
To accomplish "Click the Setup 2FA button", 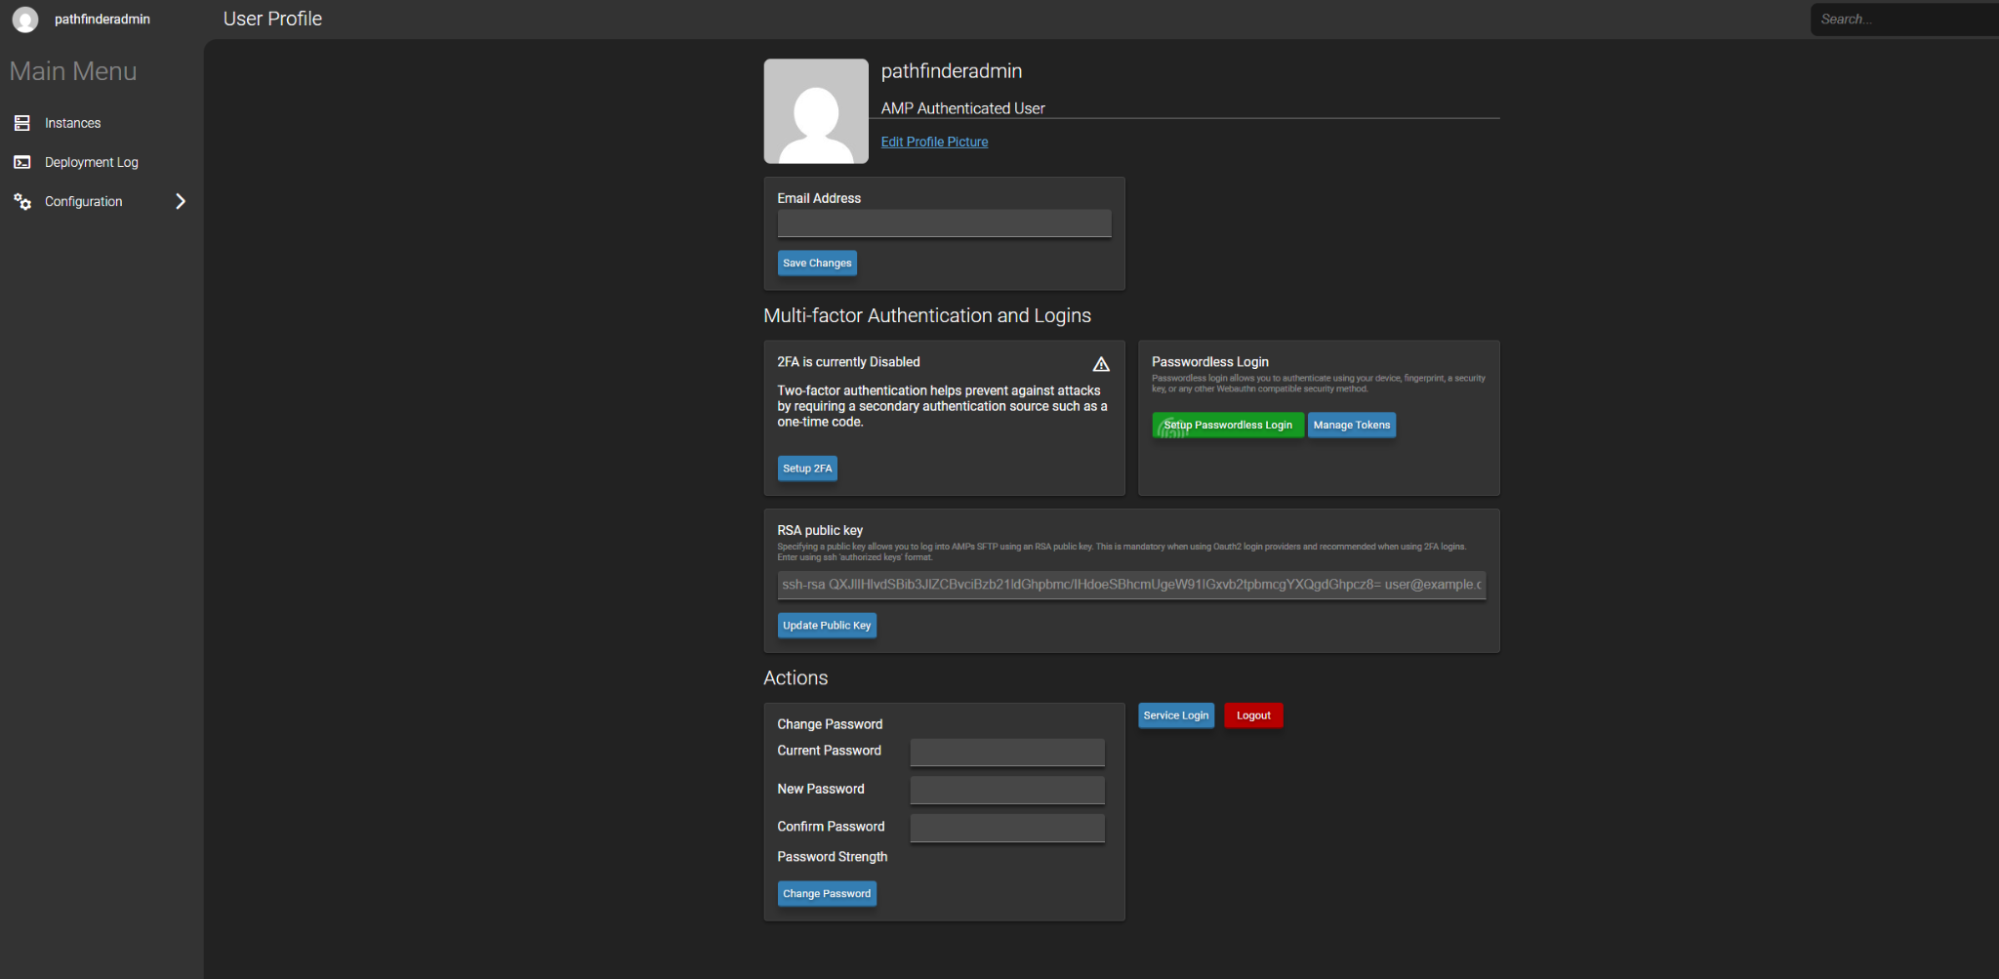I will (x=807, y=467).
